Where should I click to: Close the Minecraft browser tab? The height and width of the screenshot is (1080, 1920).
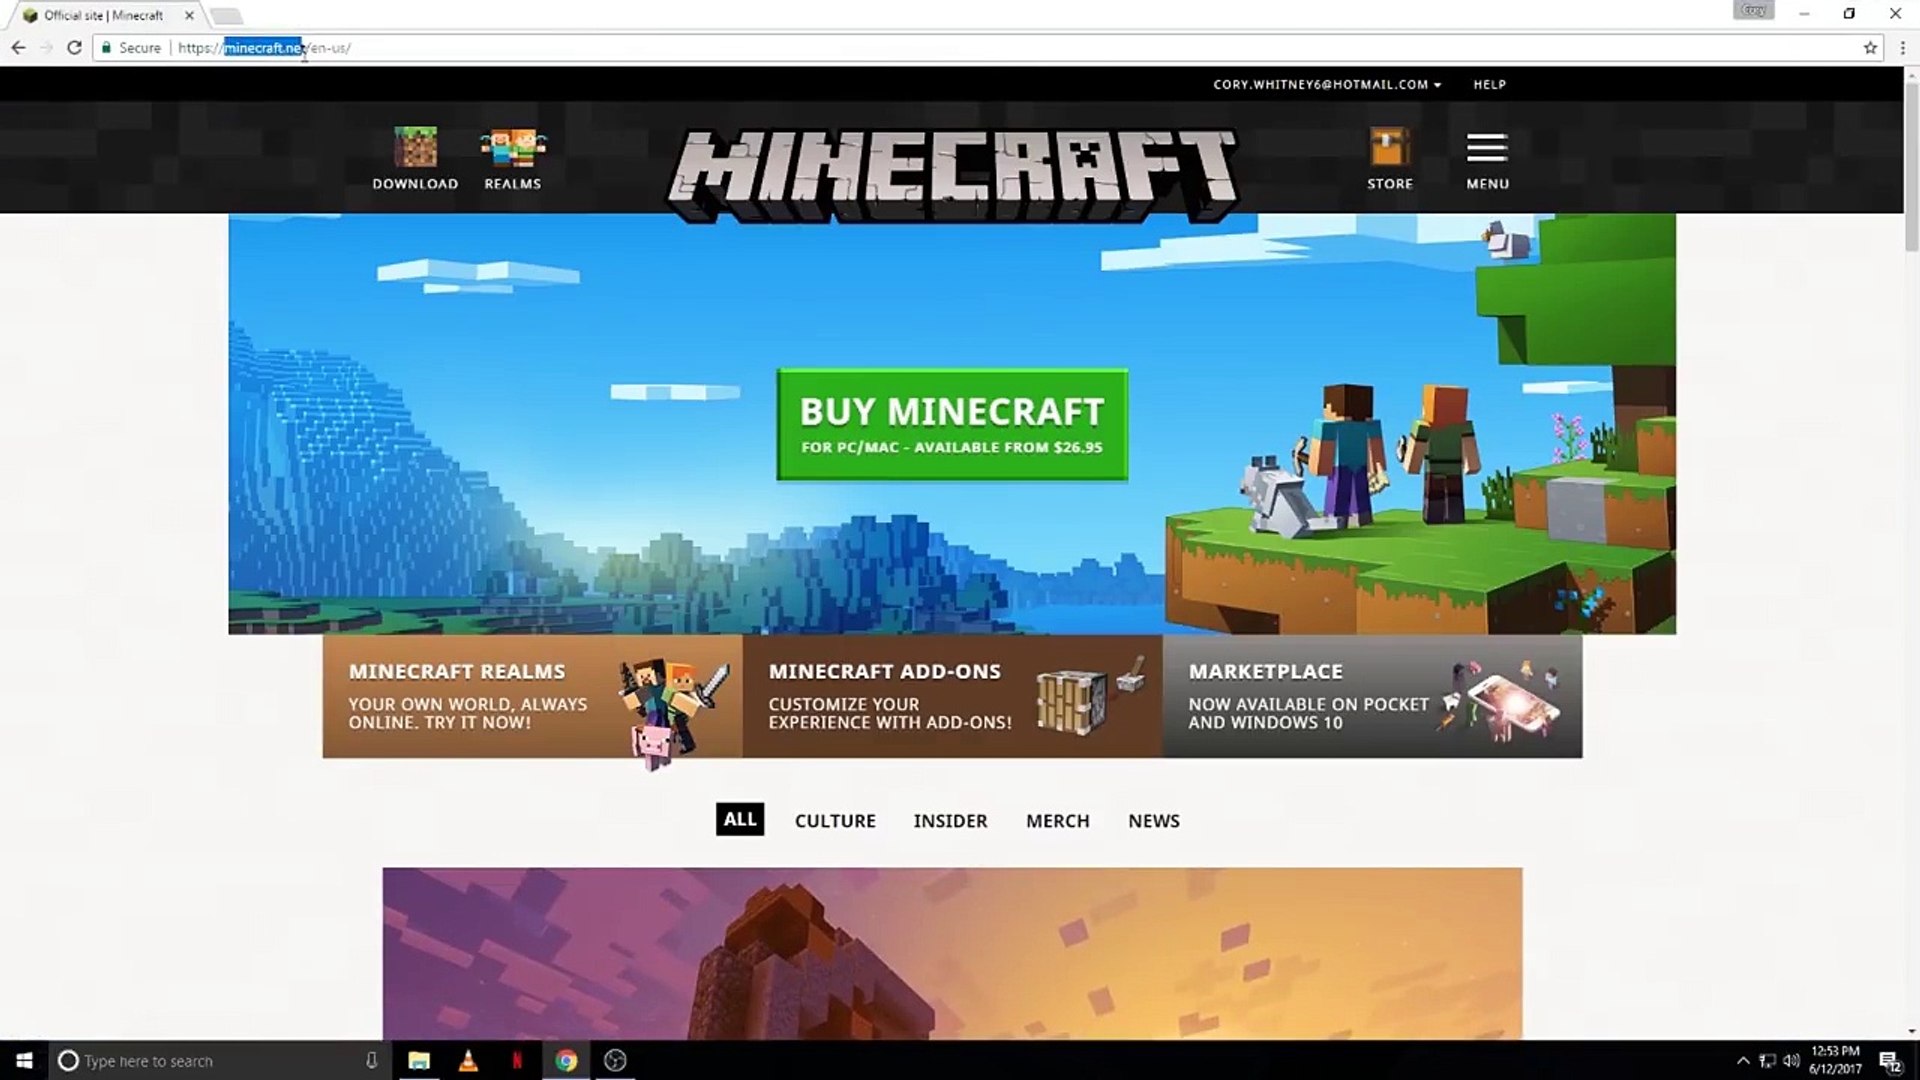coord(189,15)
